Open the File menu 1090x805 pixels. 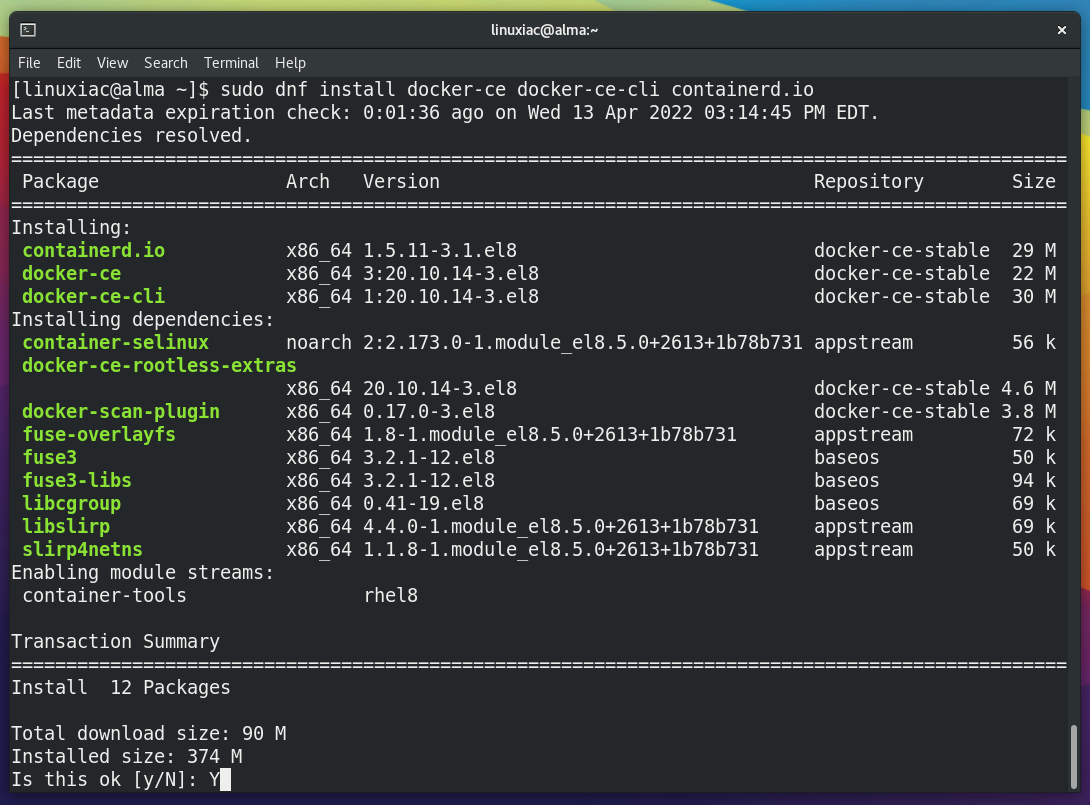tap(29, 63)
